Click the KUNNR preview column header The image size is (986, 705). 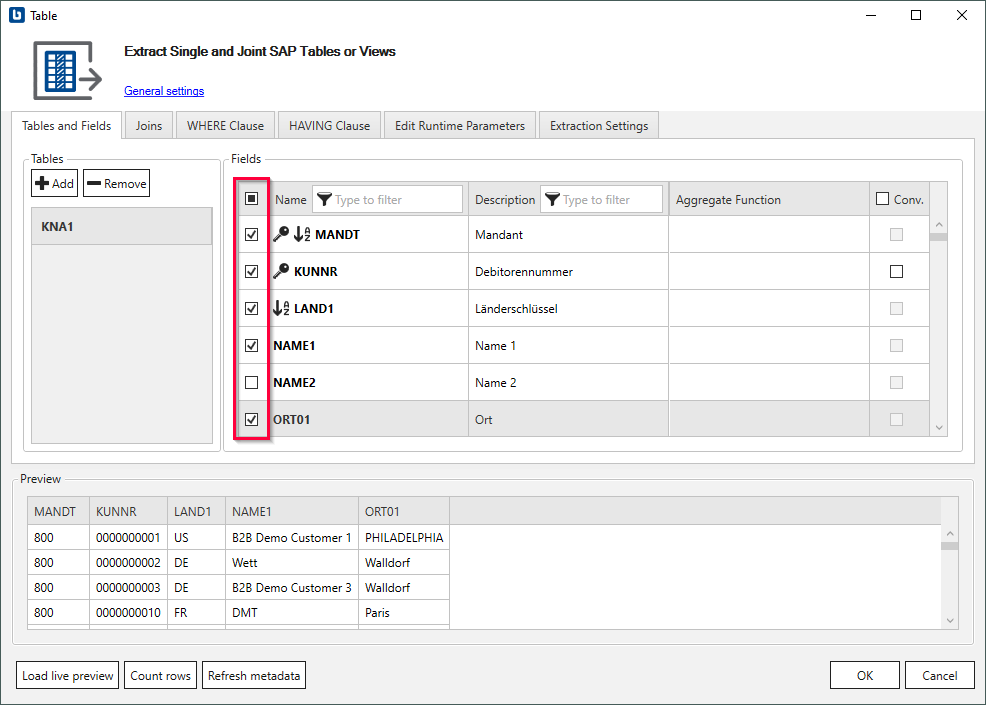click(129, 511)
